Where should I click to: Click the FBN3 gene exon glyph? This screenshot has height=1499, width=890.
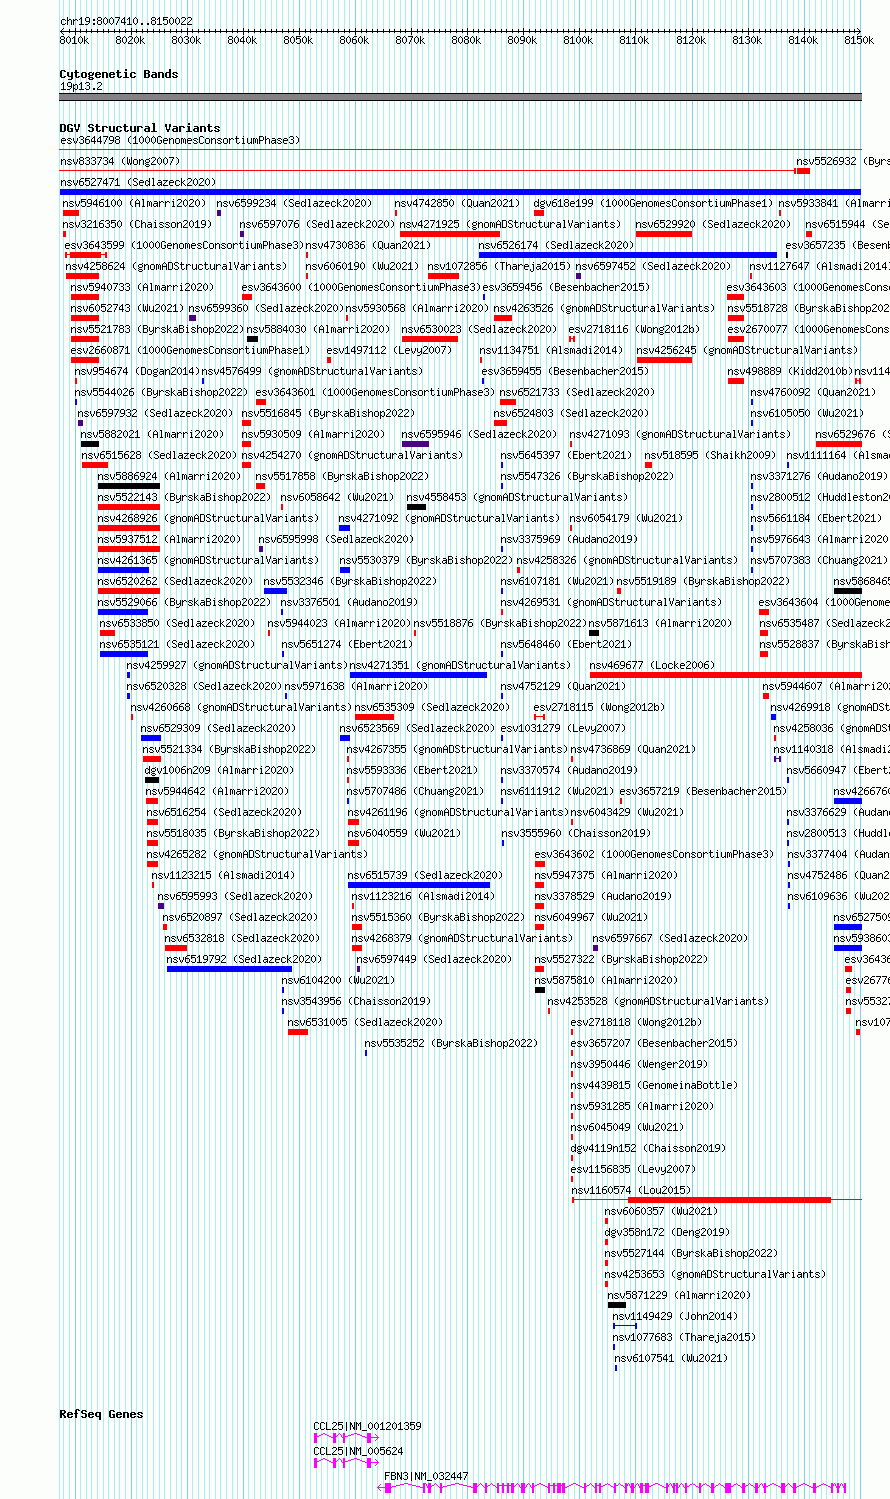click(613, 1488)
